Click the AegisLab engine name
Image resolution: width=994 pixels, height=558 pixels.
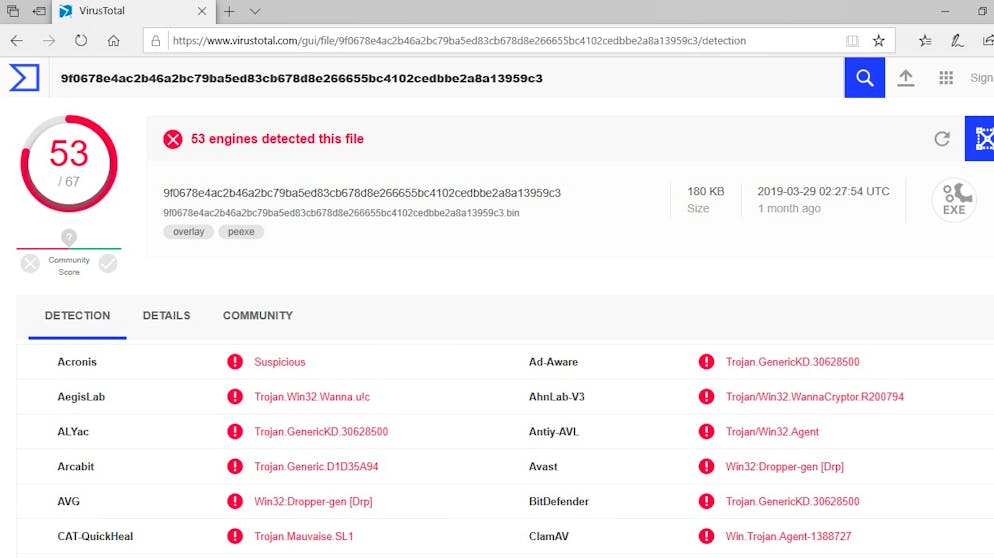pyautogui.click(x=81, y=397)
